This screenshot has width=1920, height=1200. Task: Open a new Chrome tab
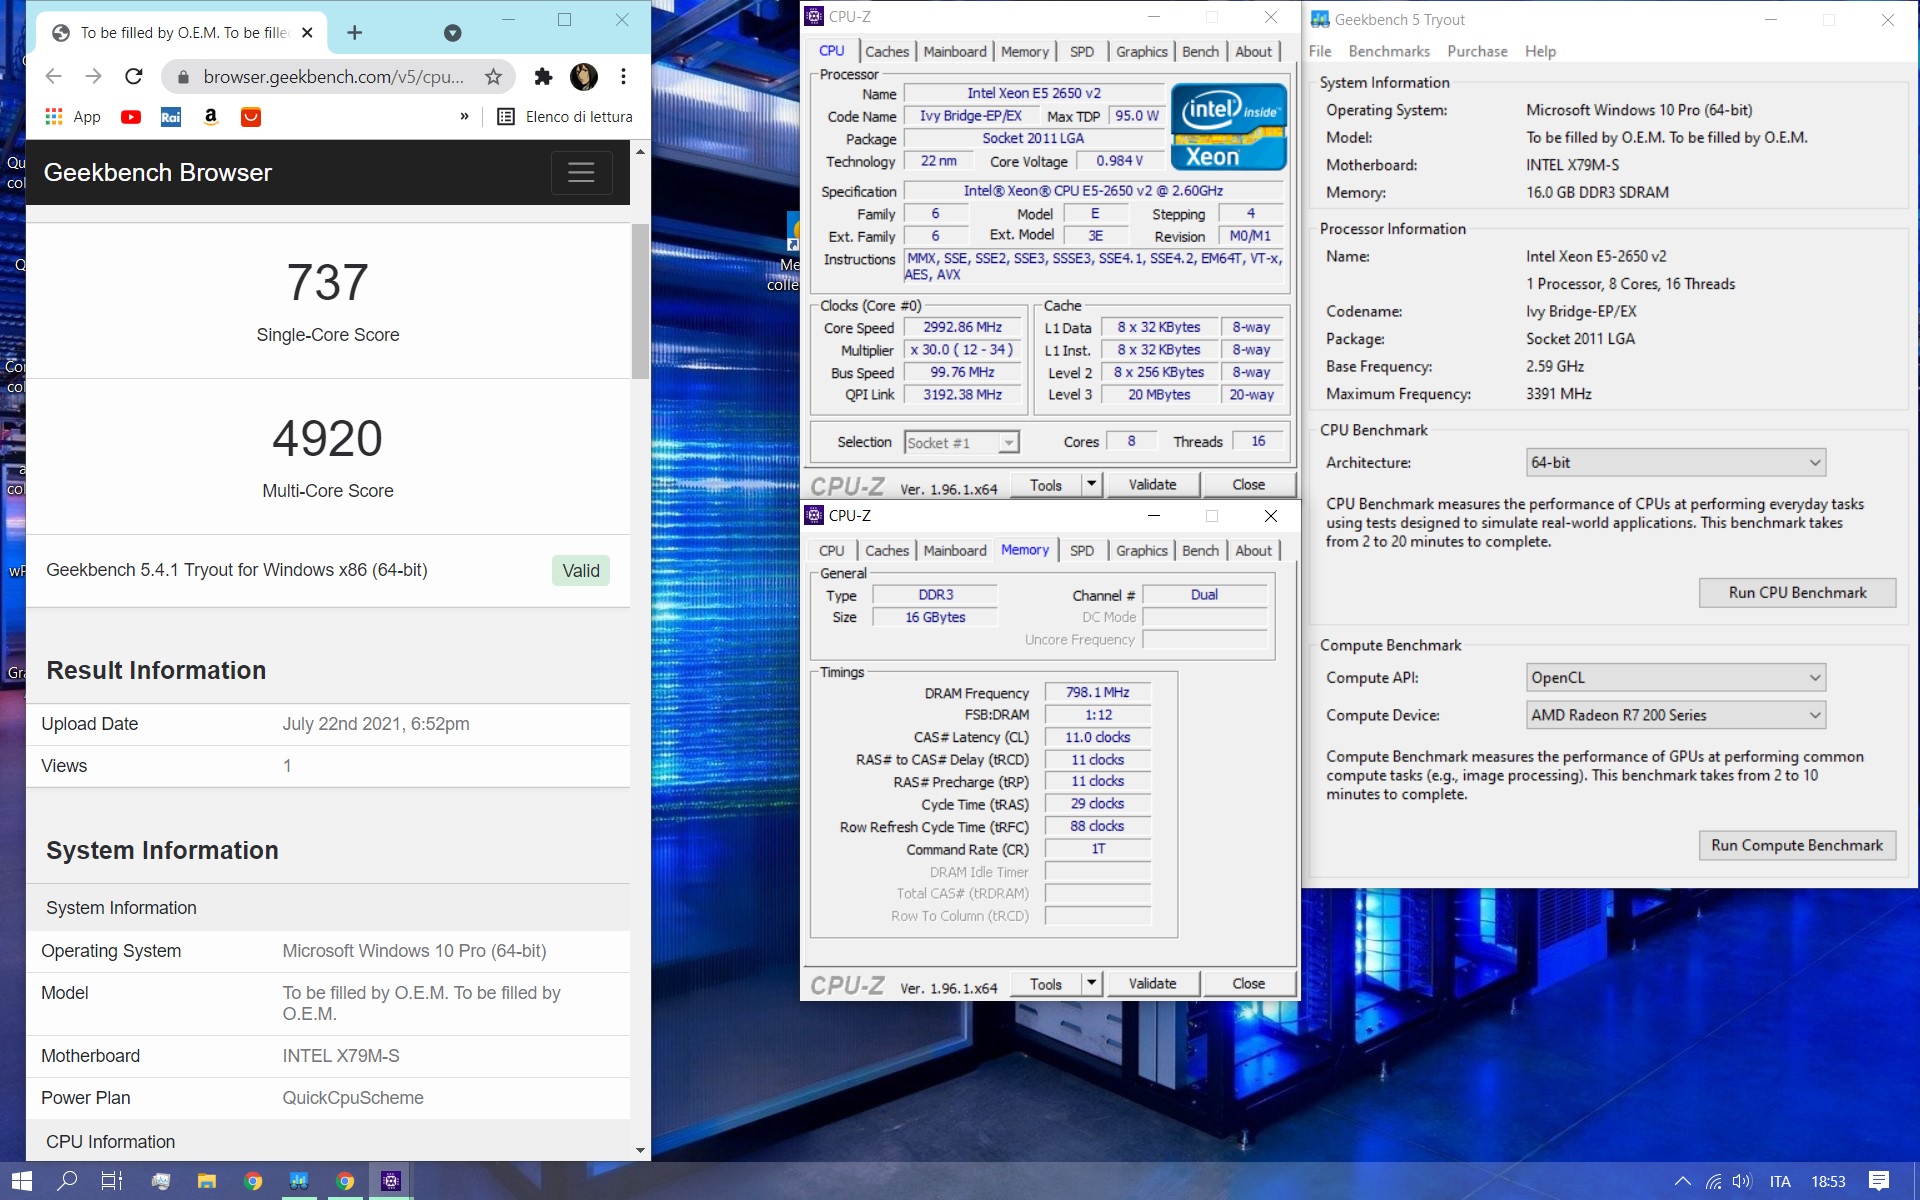click(354, 33)
